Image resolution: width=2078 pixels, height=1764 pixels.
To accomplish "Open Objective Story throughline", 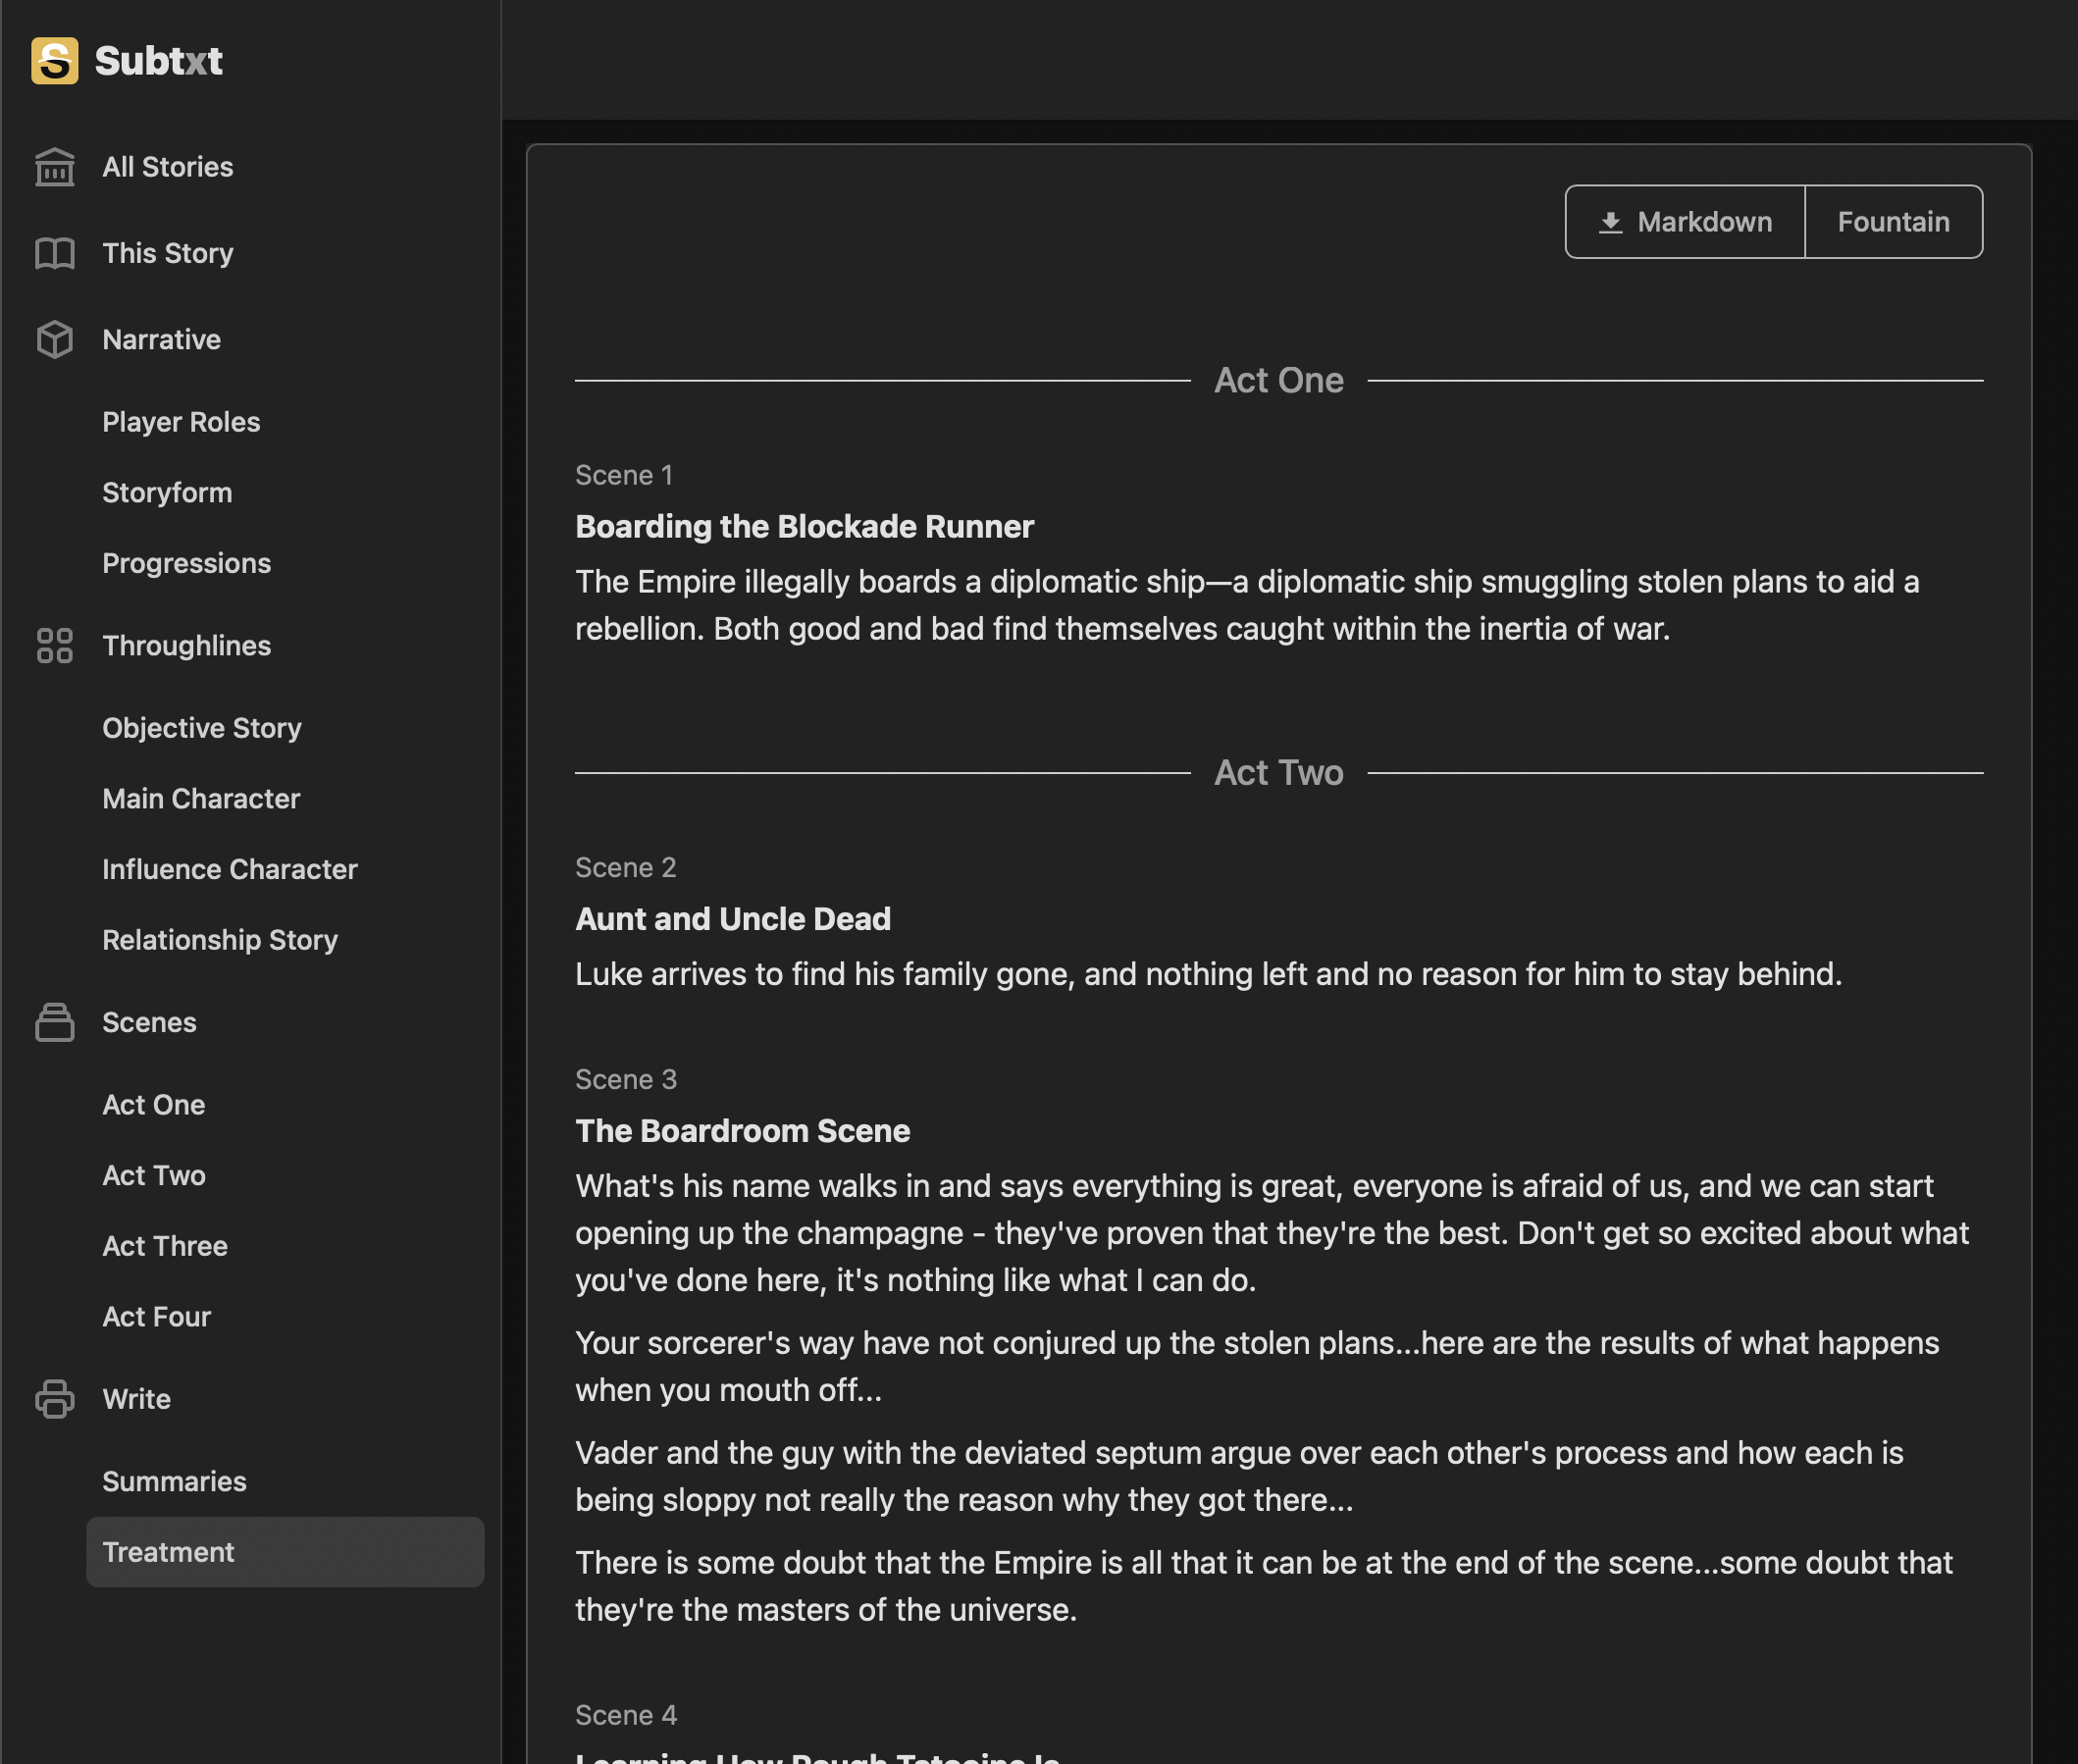I will [x=201, y=728].
